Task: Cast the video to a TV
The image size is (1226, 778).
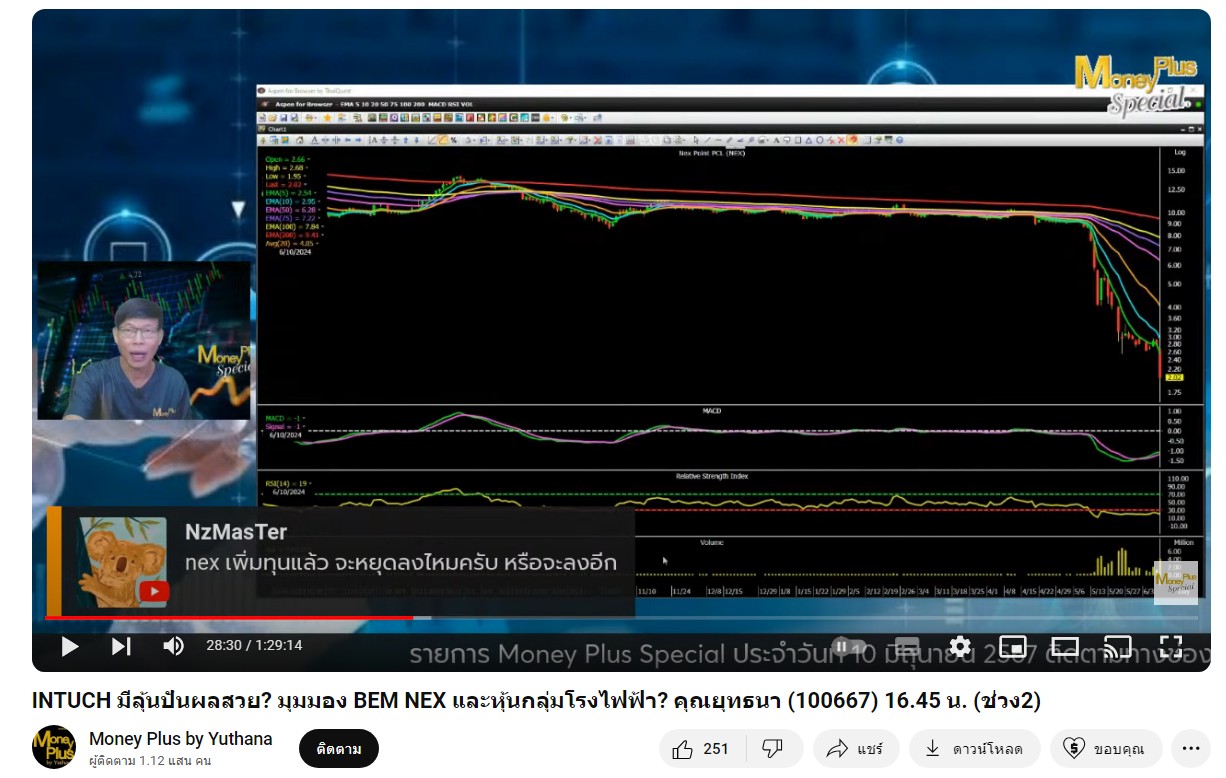Action: (x=1117, y=646)
